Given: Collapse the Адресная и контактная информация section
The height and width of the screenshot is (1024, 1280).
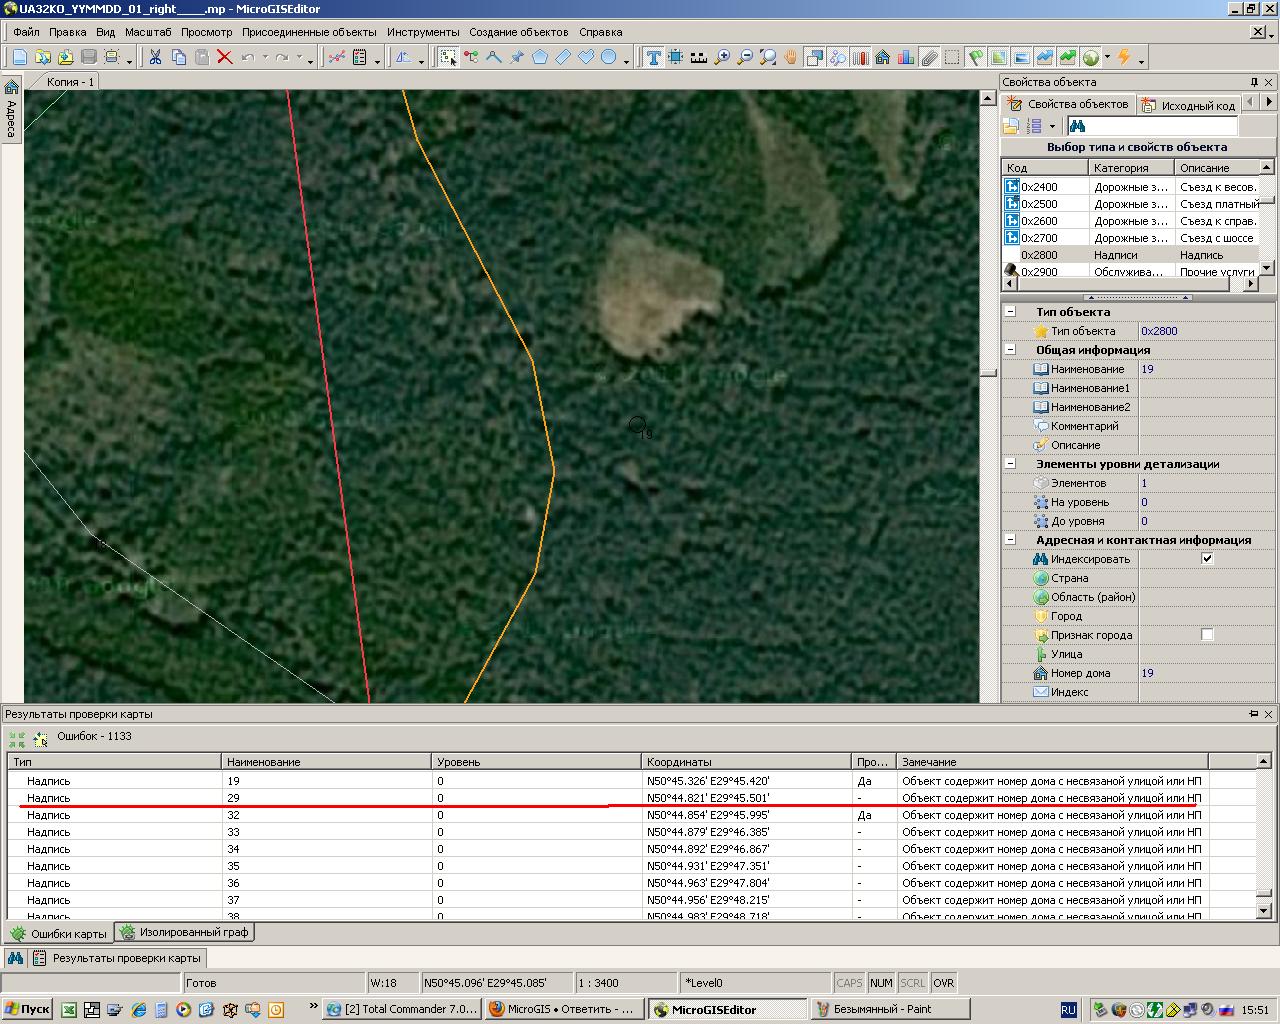Looking at the screenshot, I should [1010, 540].
